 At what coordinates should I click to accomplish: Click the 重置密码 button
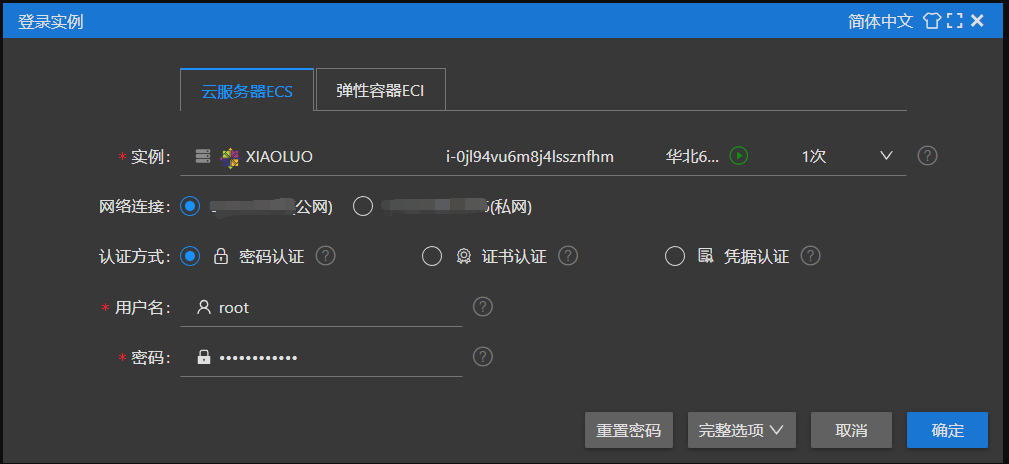(x=629, y=430)
